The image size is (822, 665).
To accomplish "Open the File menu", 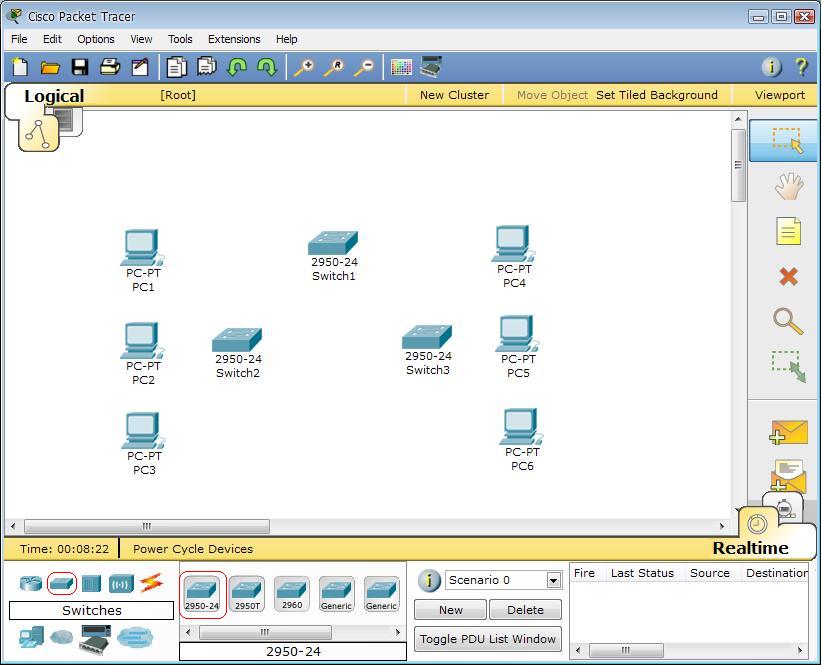I will pos(19,39).
